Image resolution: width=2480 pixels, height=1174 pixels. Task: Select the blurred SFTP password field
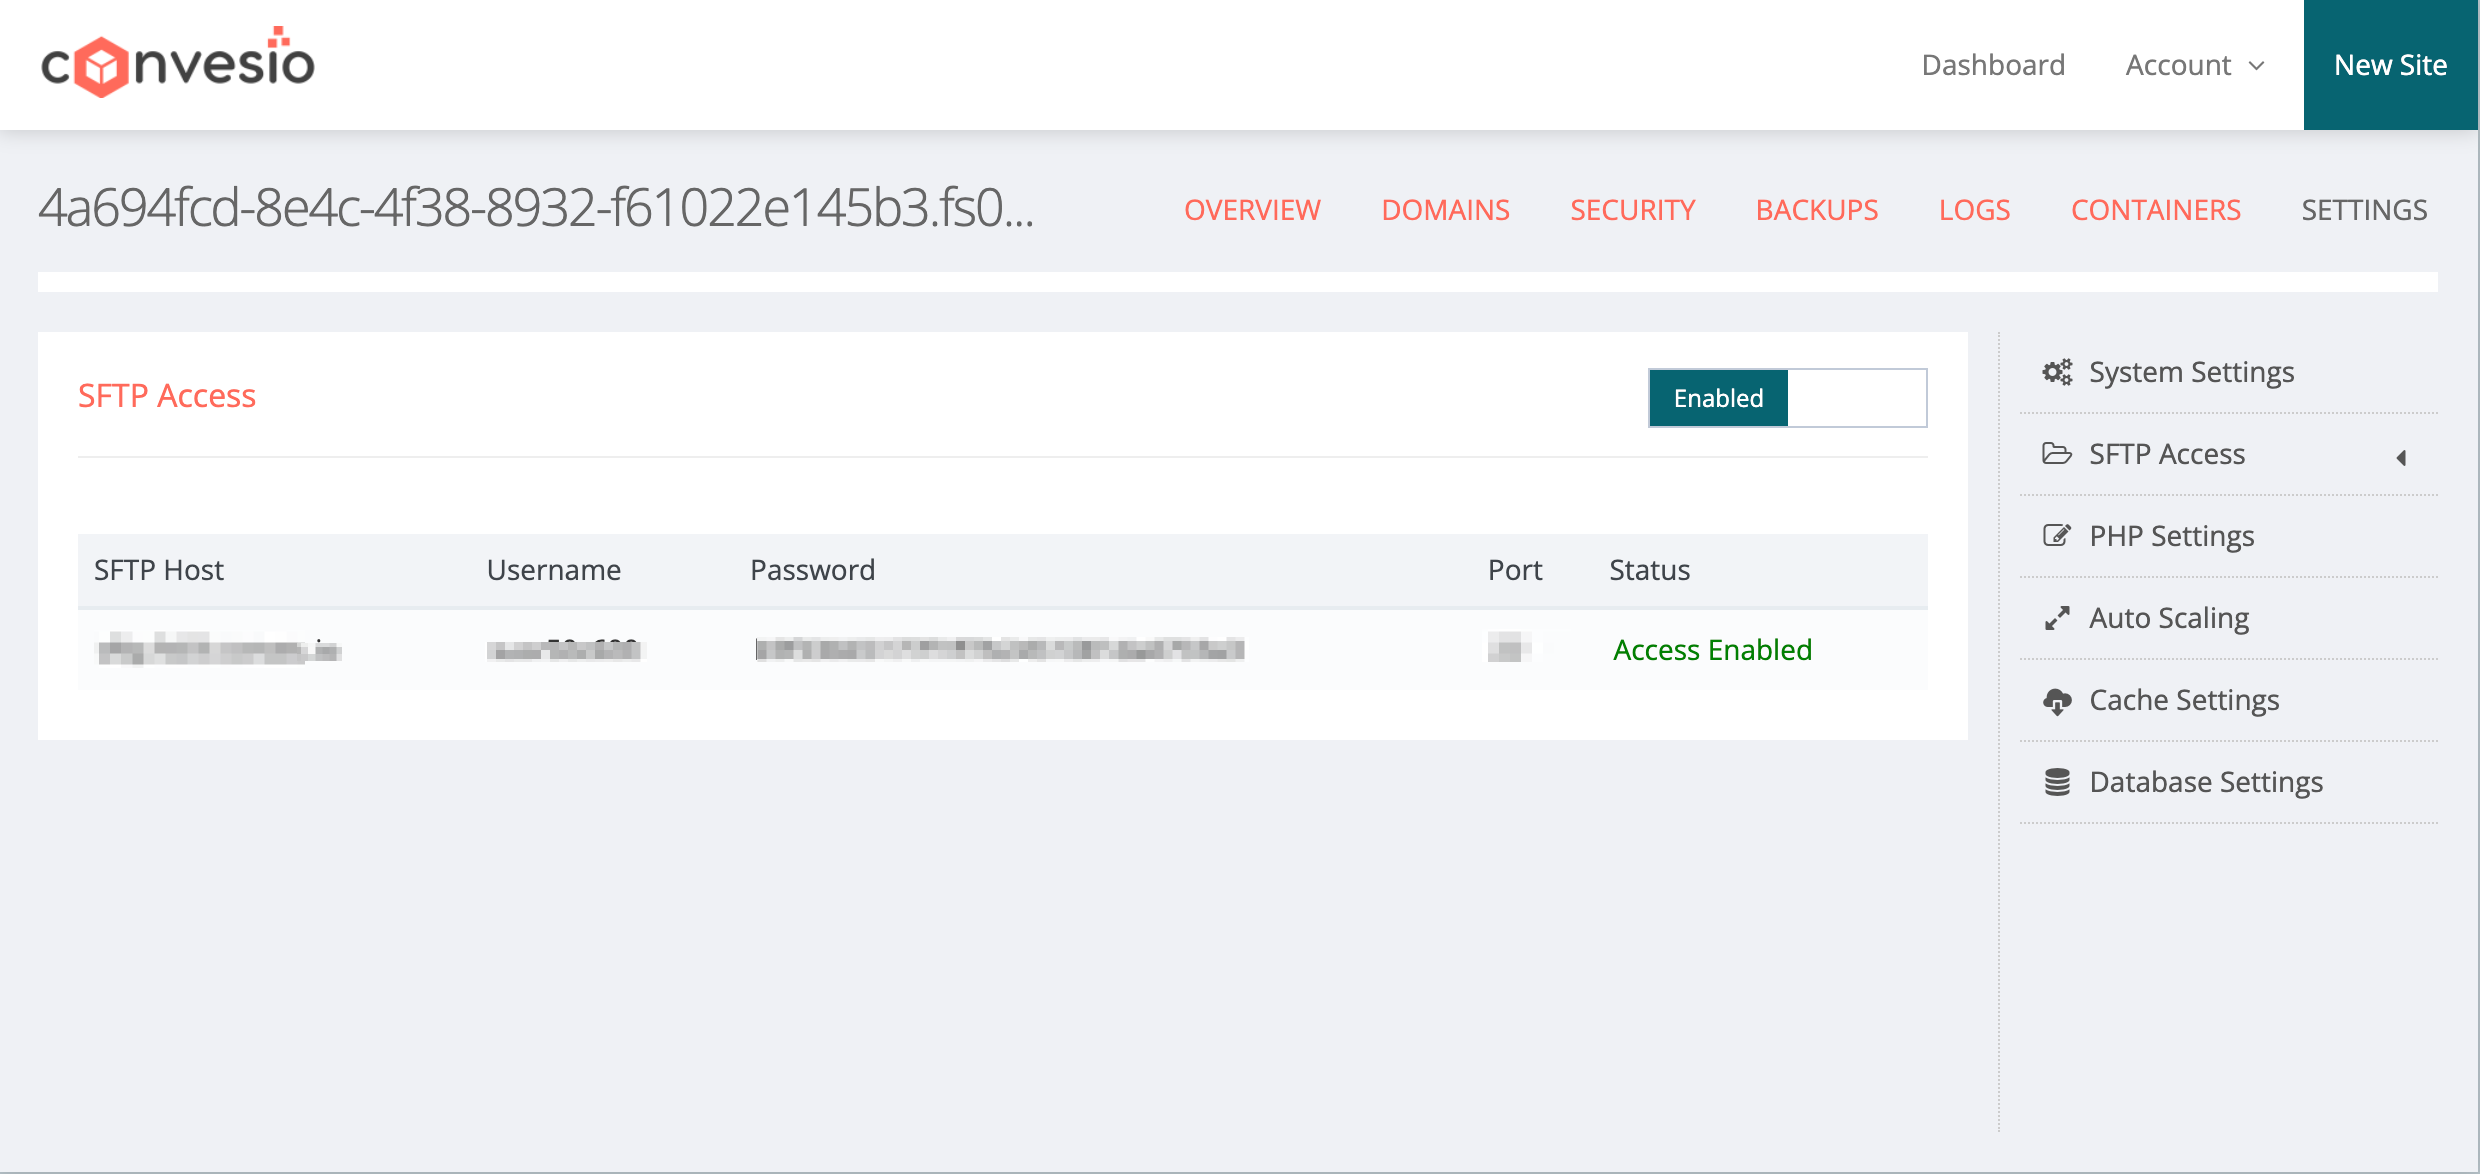click(x=999, y=650)
